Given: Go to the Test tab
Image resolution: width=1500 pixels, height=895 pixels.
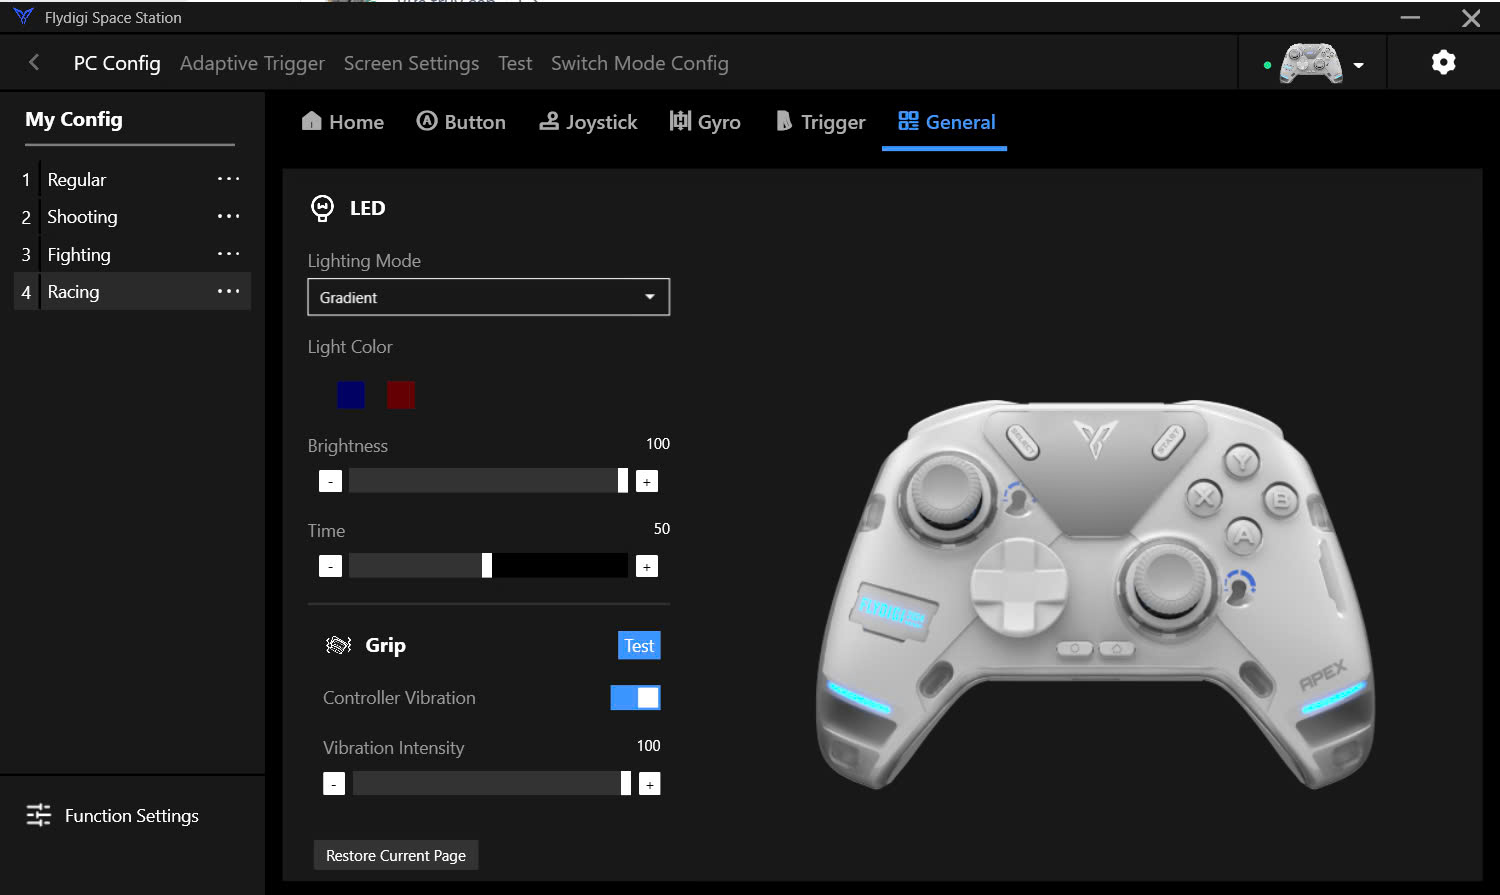Looking at the screenshot, I should click(x=515, y=63).
